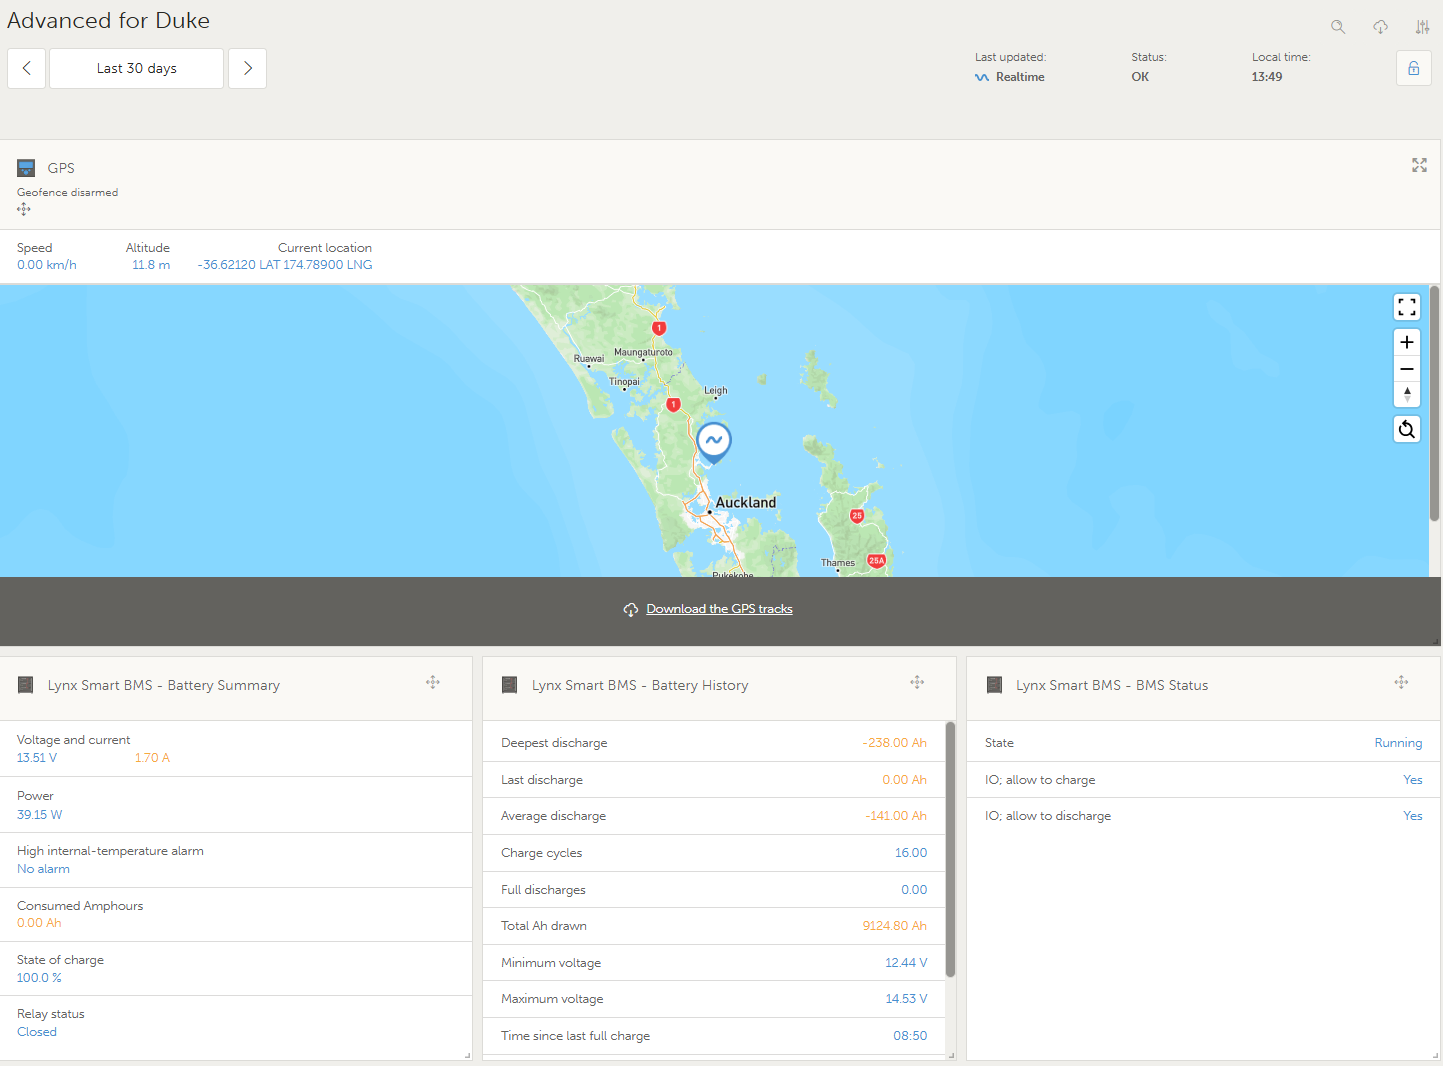
Task: Click Last discharge 0.00 Ah value
Action: click(904, 780)
